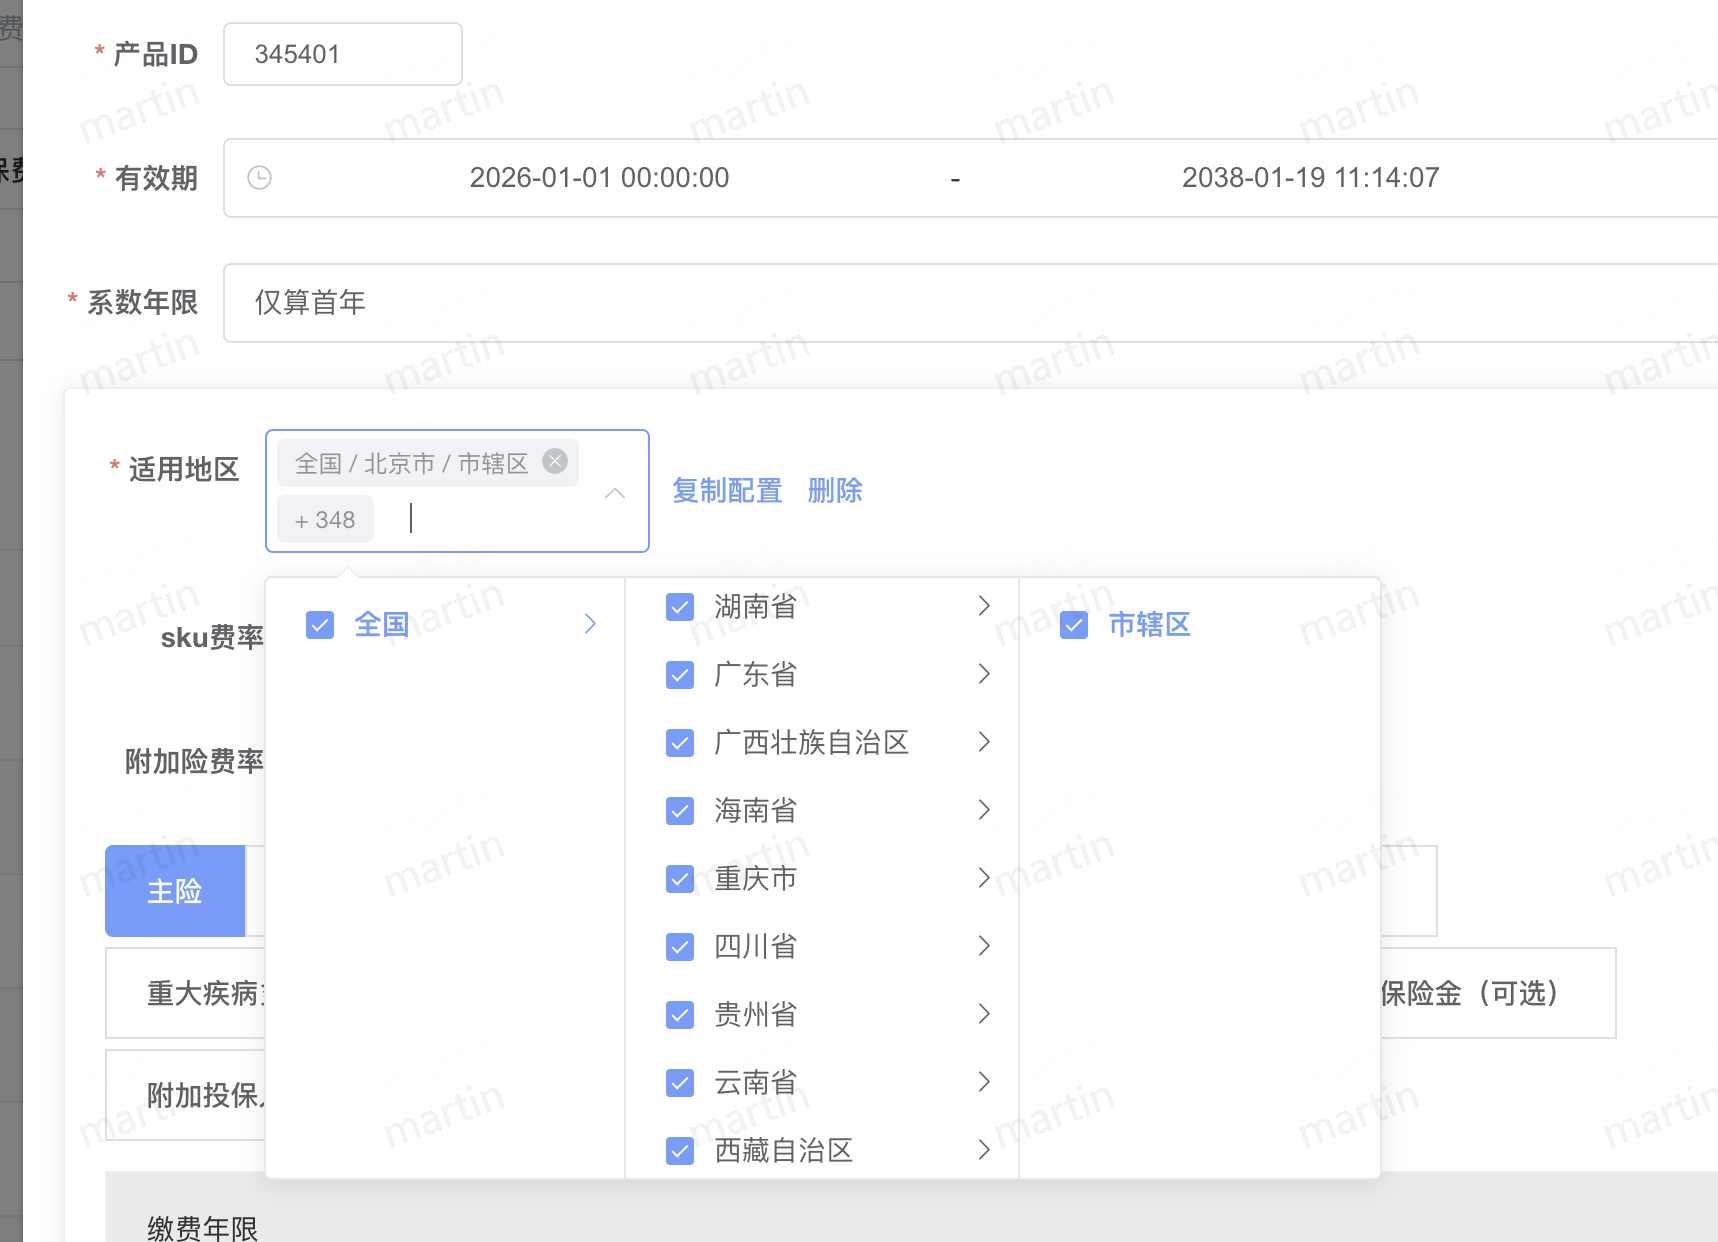
Task: Remove the 全国/北京市/市辖区 tag via its x icon
Action: [555, 461]
